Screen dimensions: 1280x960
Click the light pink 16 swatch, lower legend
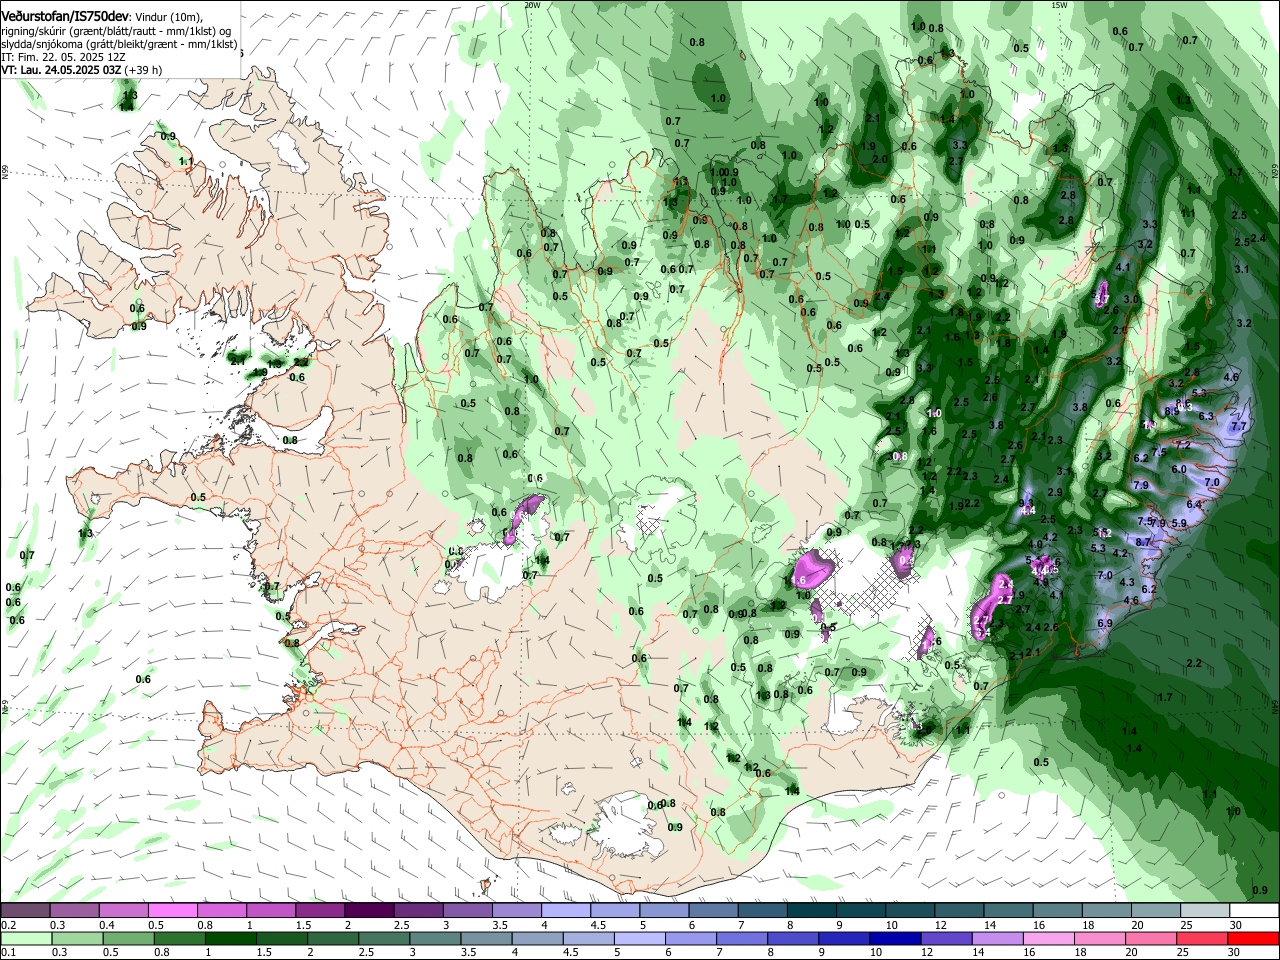[x=1049, y=938]
